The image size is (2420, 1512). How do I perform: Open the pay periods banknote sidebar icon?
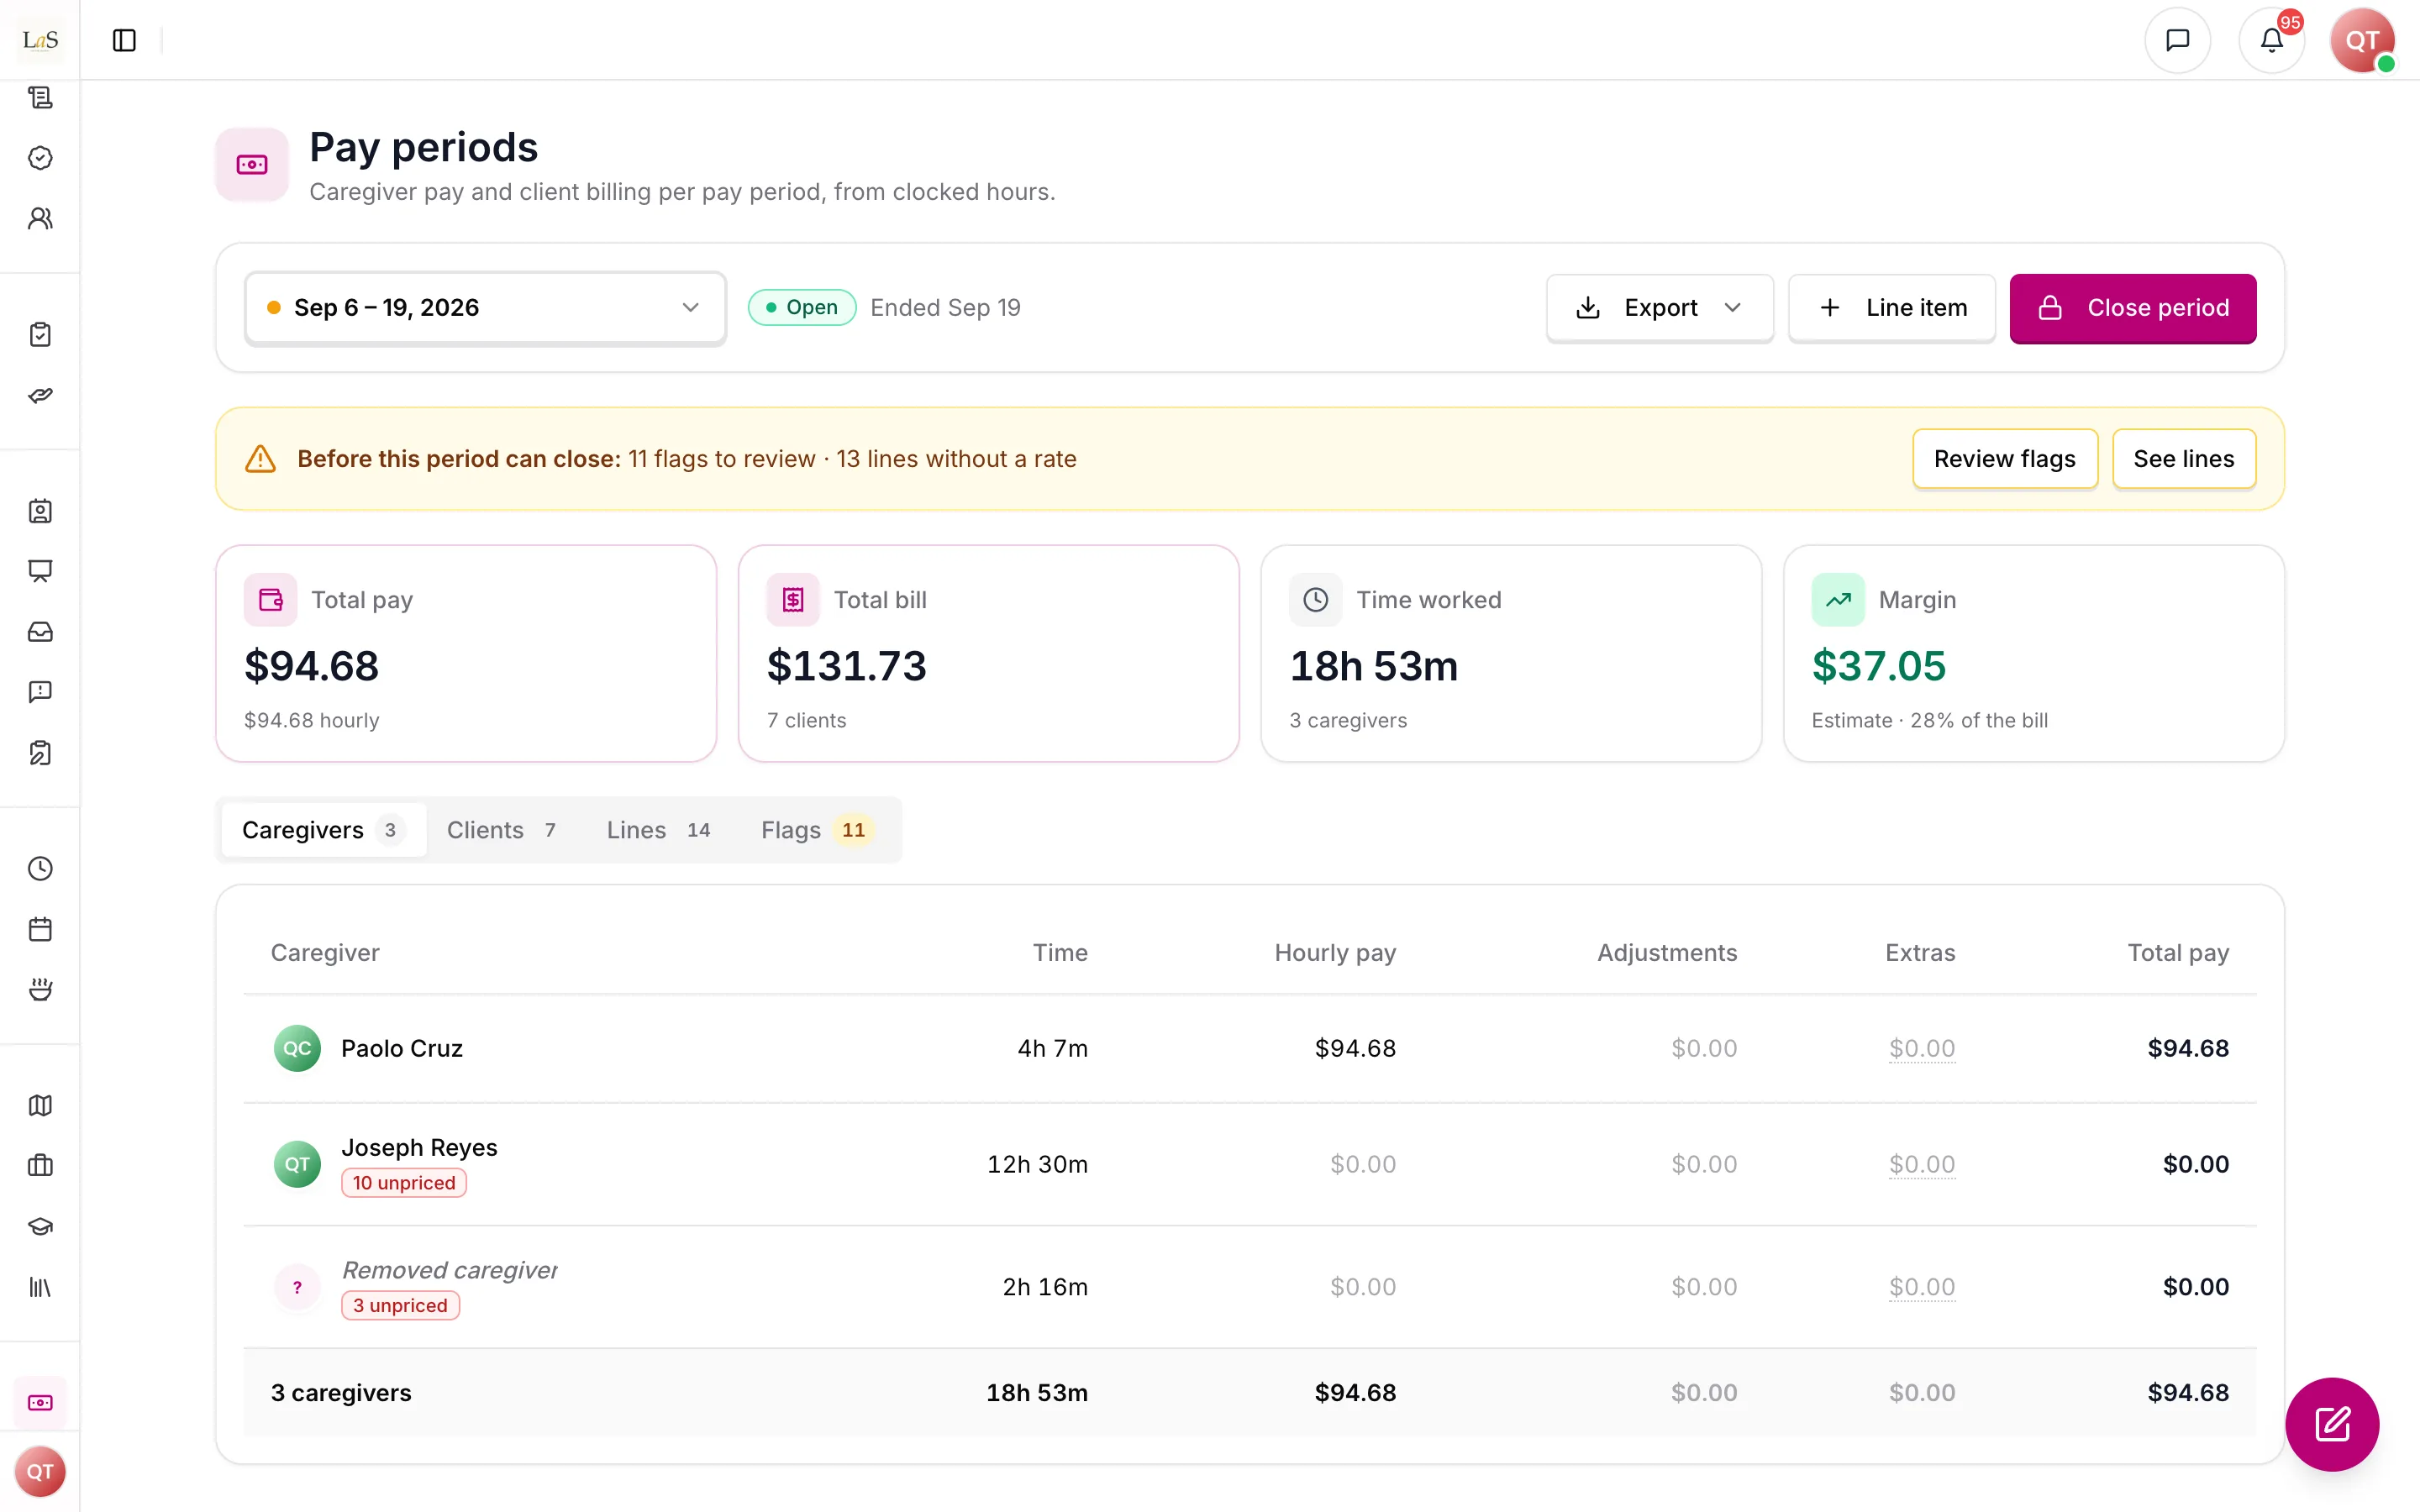point(40,1402)
